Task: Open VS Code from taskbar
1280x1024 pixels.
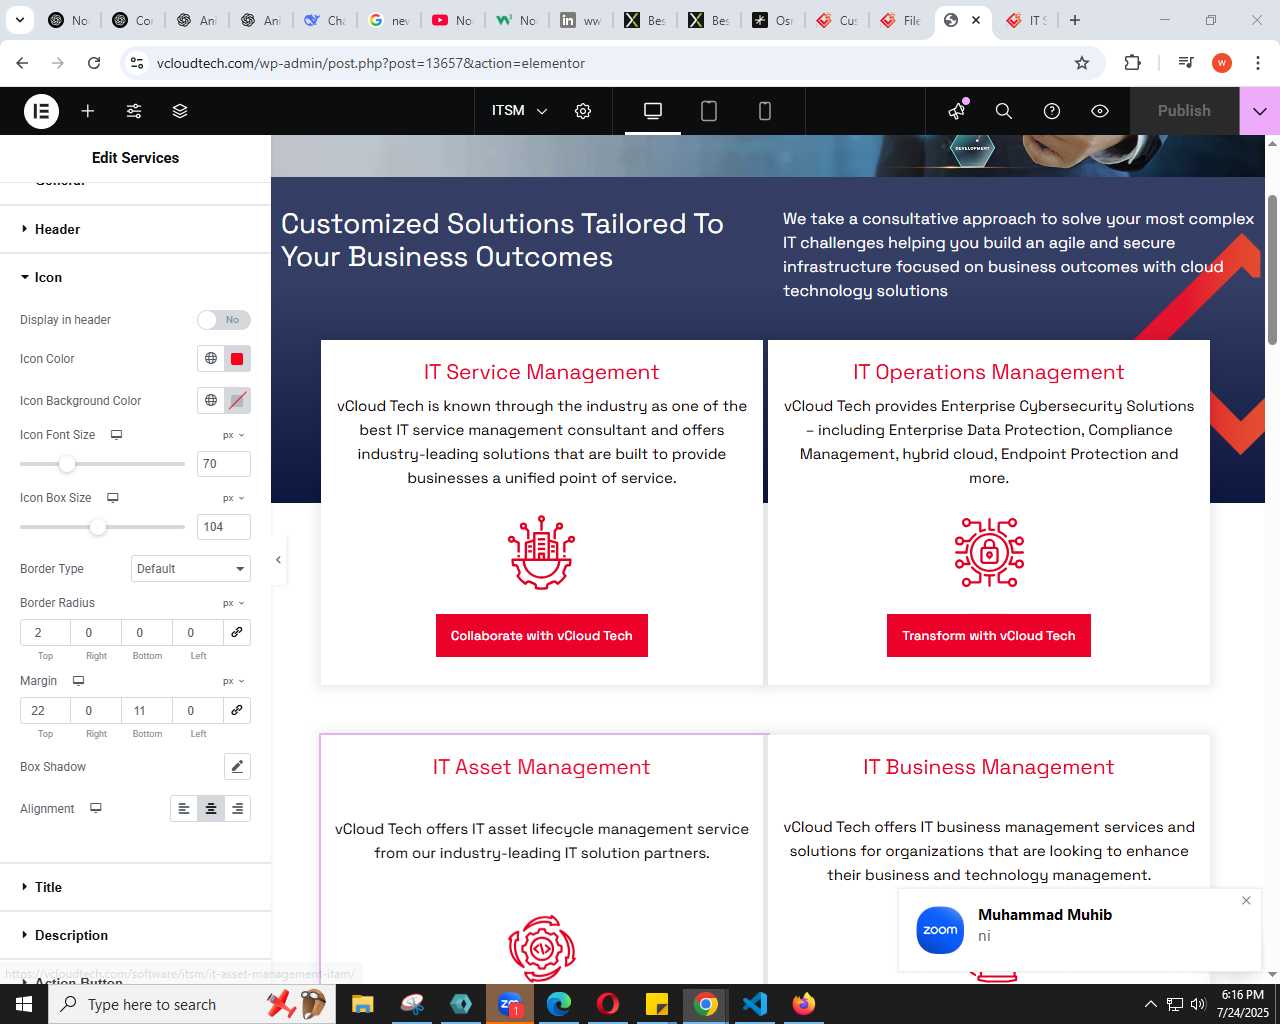Action: pos(755,1004)
